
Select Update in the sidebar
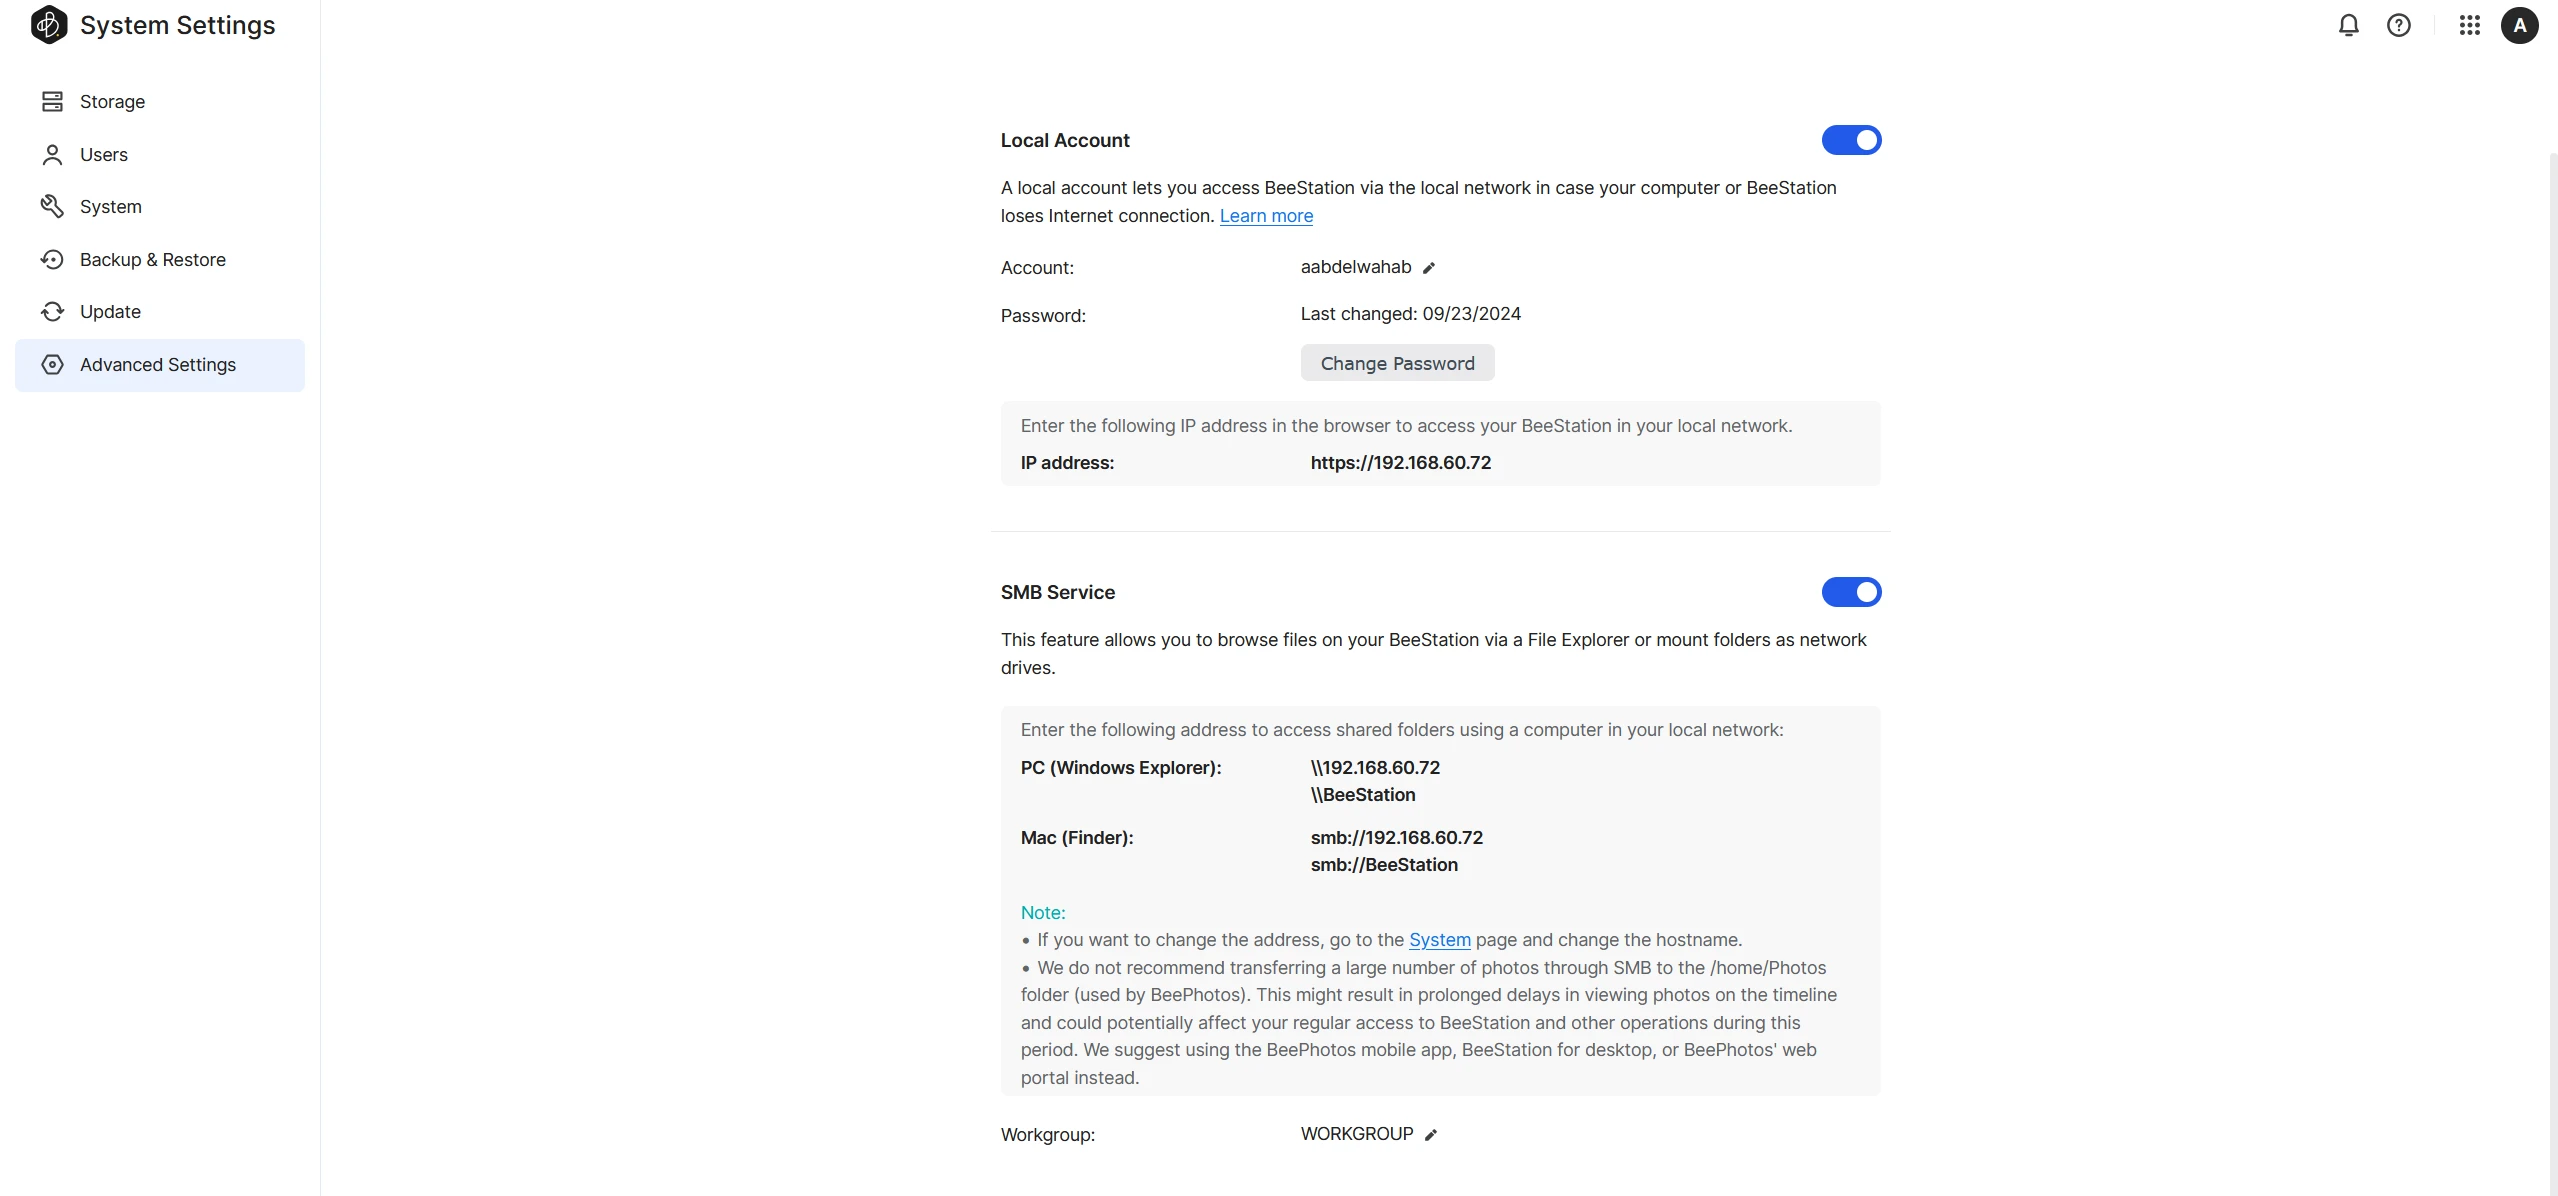click(110, 312)
